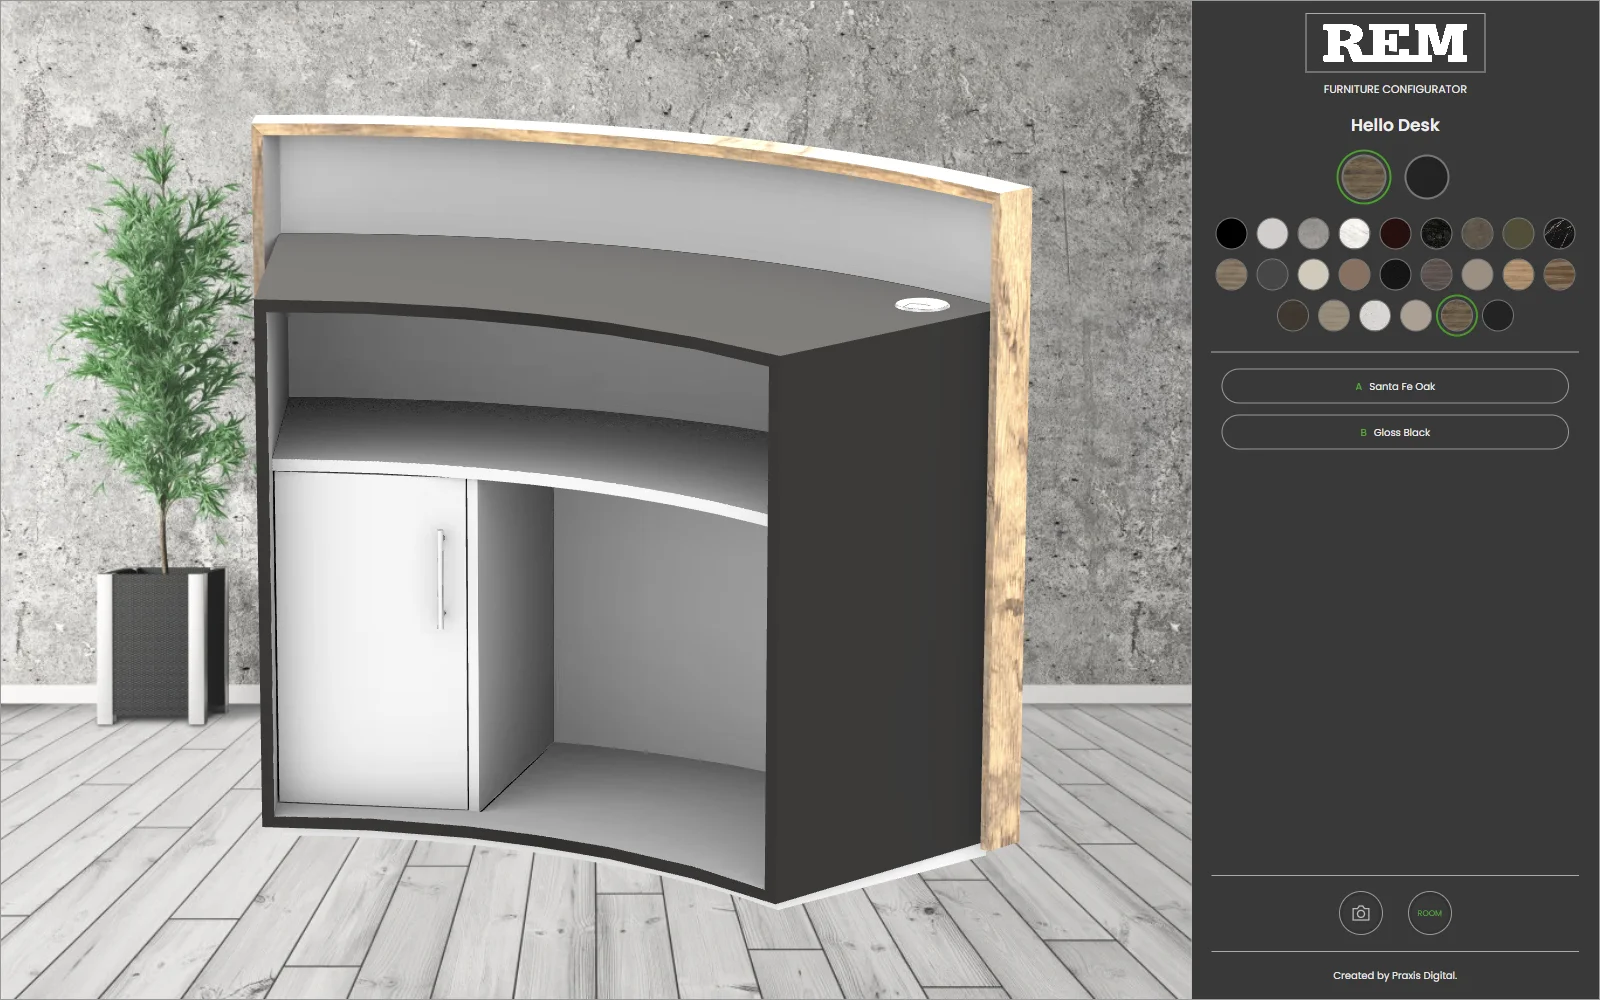
Task: Pick the dark brown swatch in bottom row
Action: (x=1293, y=316)
